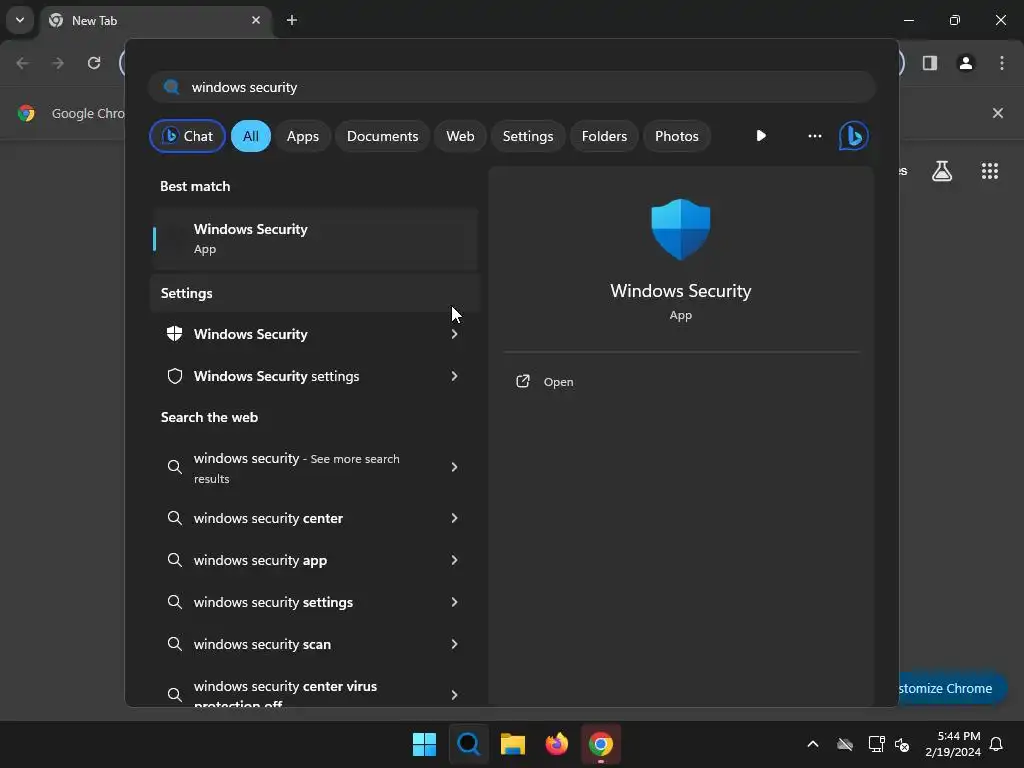Viewport: 1024px width, 768px height.
Task: Click the Search Labs flask icon in Chrome
Action: coord(942,171)
